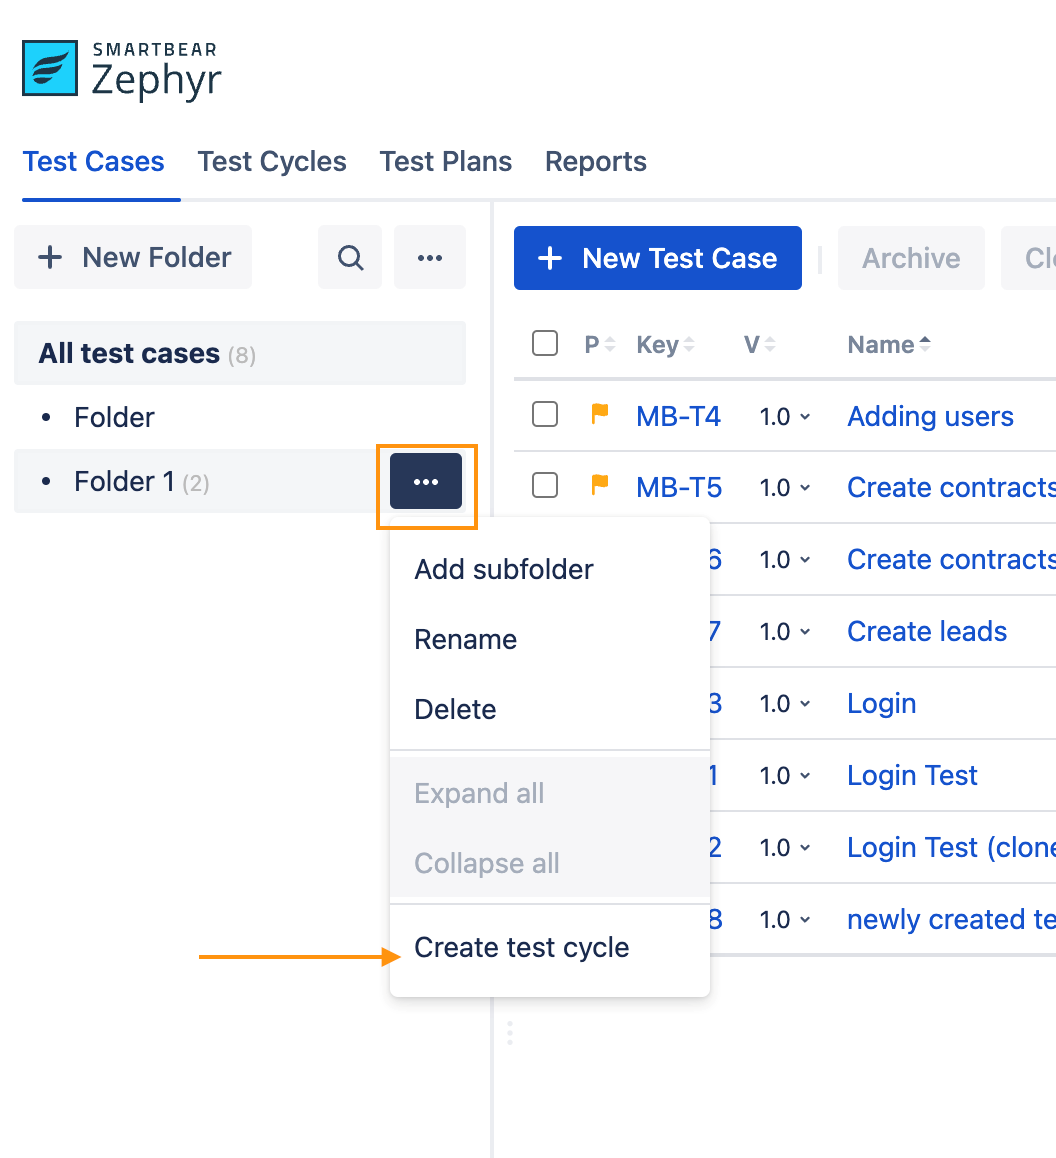This screenshot has height=1158, width=1056.
Task: Click the New Test Case button
Action: click(658, 258)
